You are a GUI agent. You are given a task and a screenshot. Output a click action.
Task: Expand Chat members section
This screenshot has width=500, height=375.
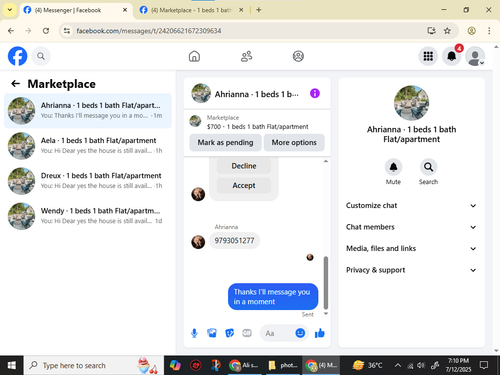[x=411, y=227]
